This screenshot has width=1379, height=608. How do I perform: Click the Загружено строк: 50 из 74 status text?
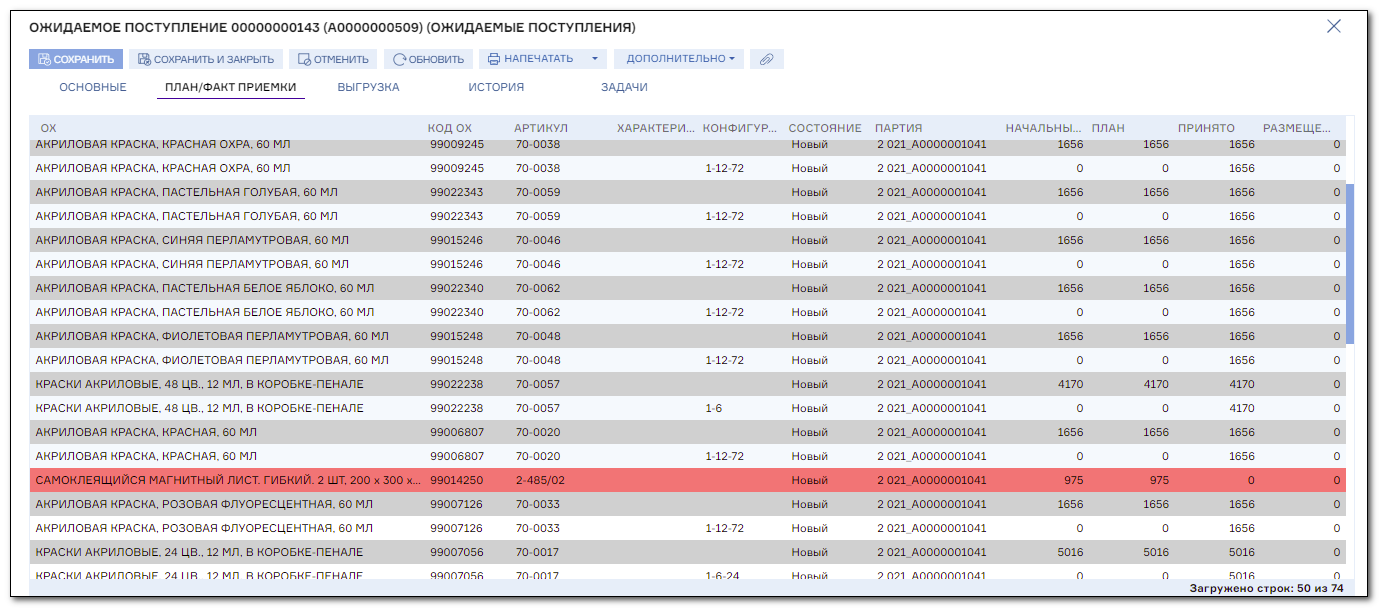point(1266,588)
